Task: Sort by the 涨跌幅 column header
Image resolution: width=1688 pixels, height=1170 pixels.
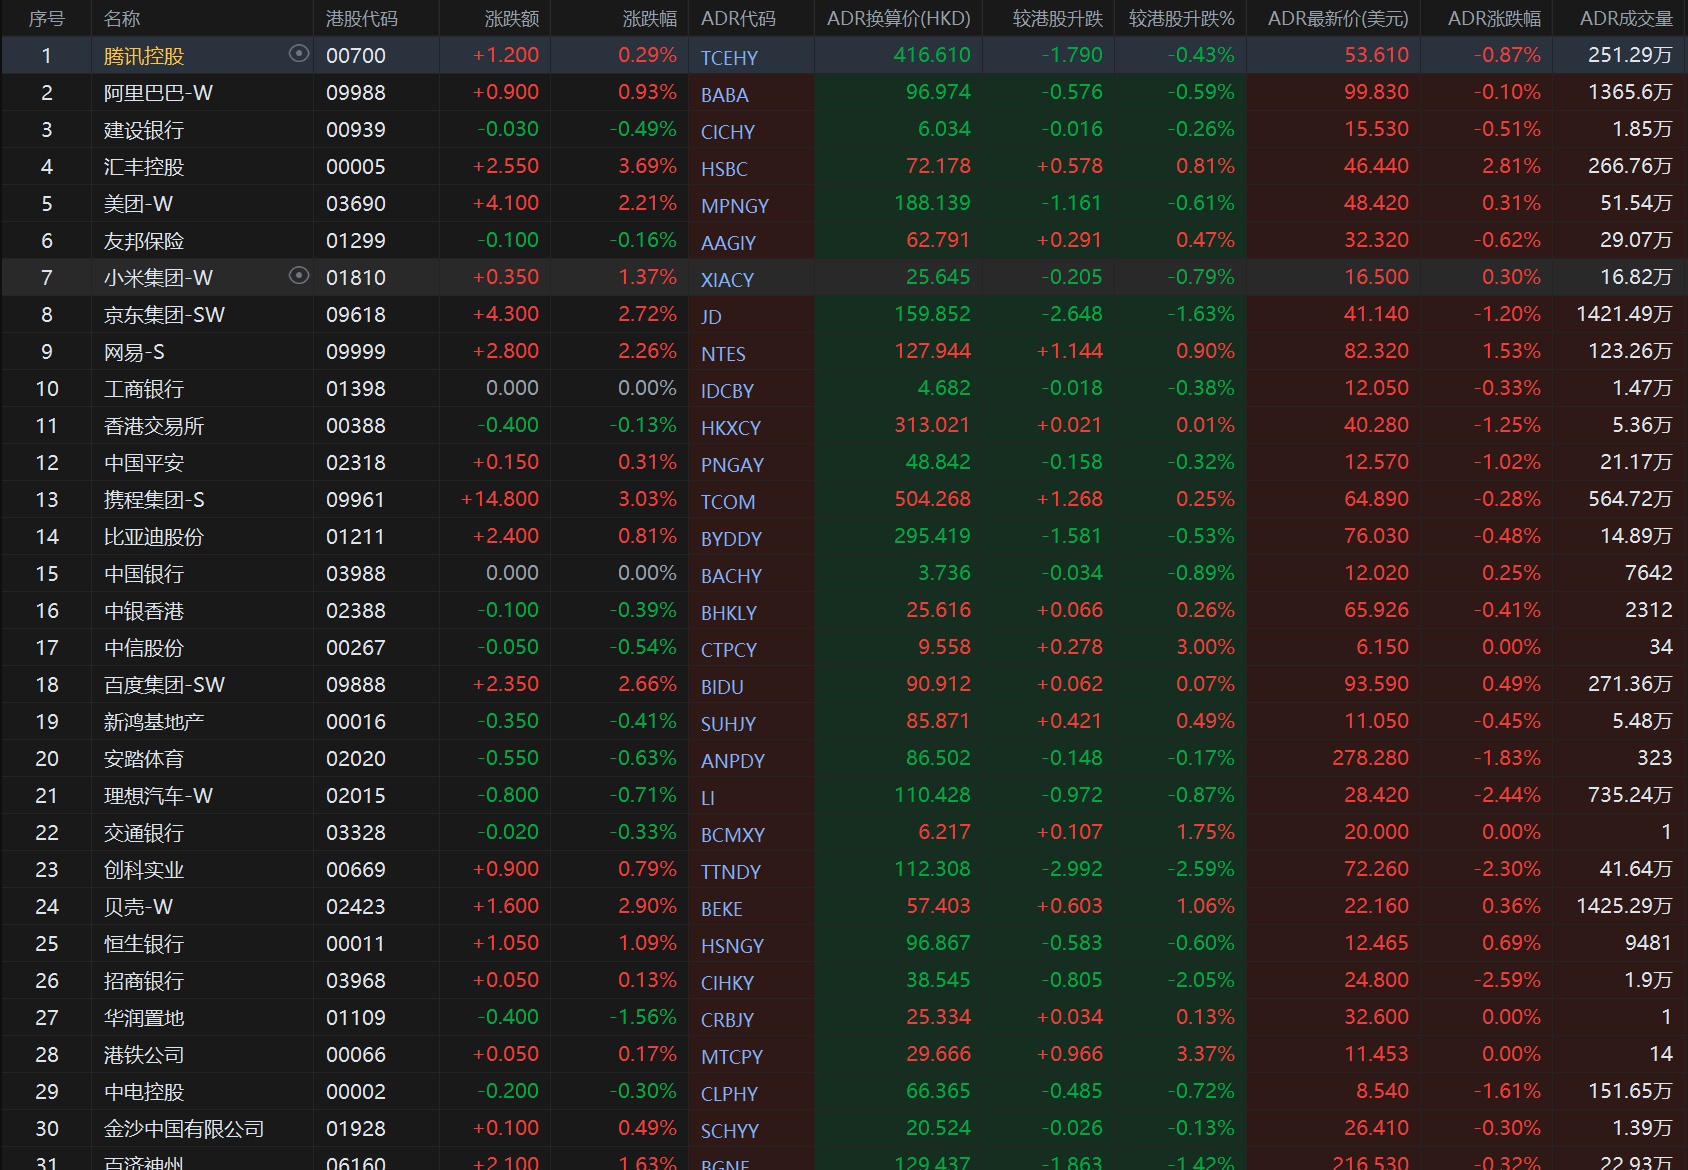Action: (x=649, y=18)
